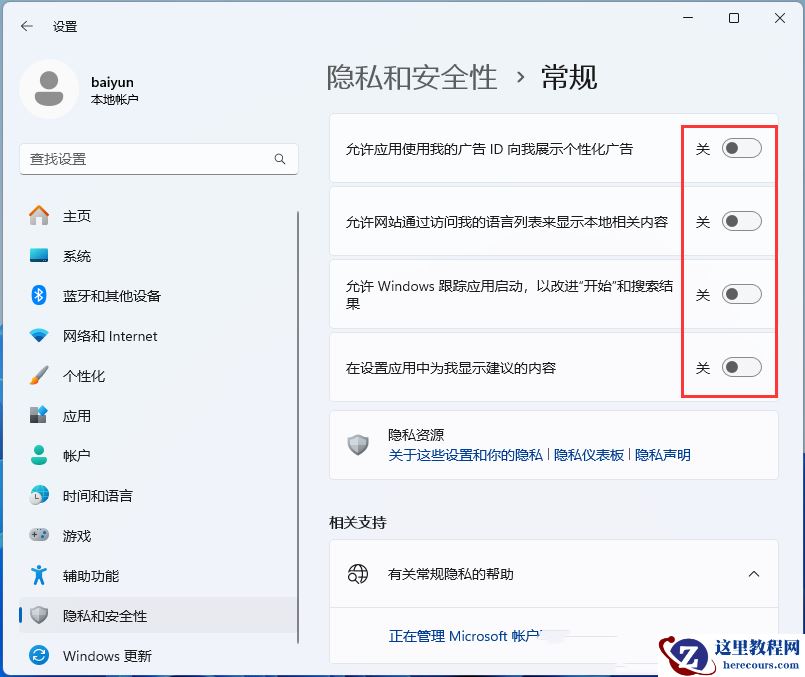Image resolution: width=805 pixels, height=677 pixels.
Task: Open 游戏 settings from sidebar
Action: coord(77,536)
